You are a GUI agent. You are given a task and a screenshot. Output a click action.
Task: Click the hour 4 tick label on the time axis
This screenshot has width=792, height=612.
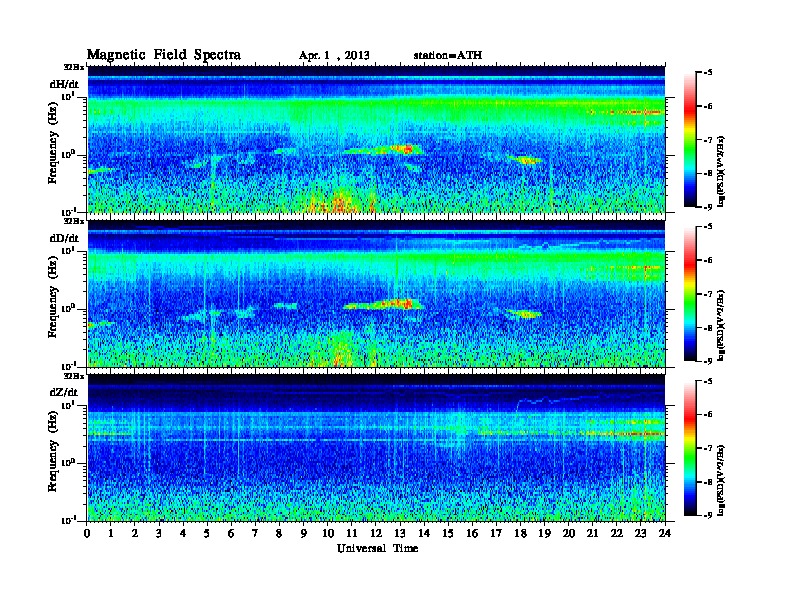click(183, 533)
